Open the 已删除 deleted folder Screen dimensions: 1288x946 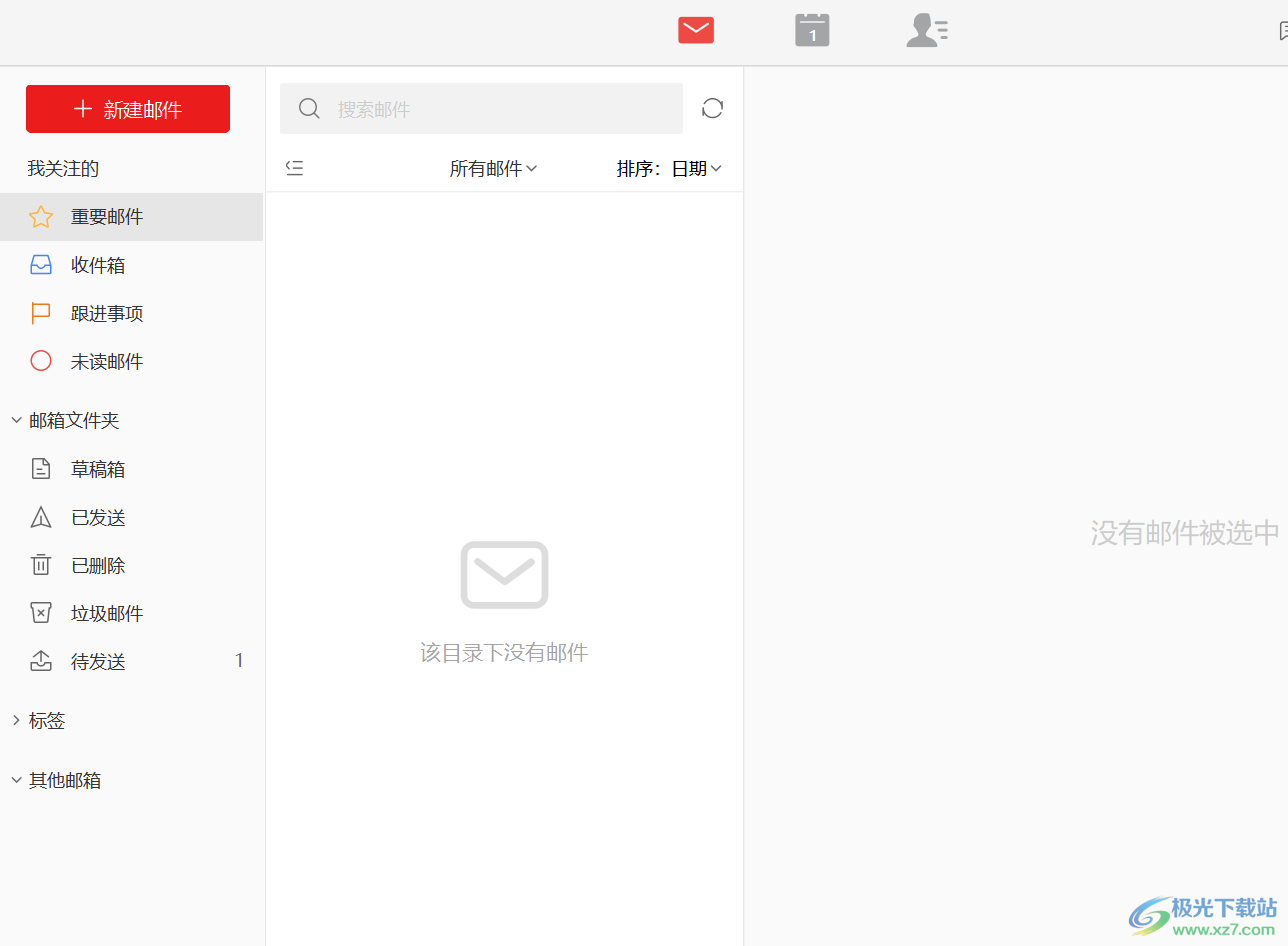pos(131,565)
